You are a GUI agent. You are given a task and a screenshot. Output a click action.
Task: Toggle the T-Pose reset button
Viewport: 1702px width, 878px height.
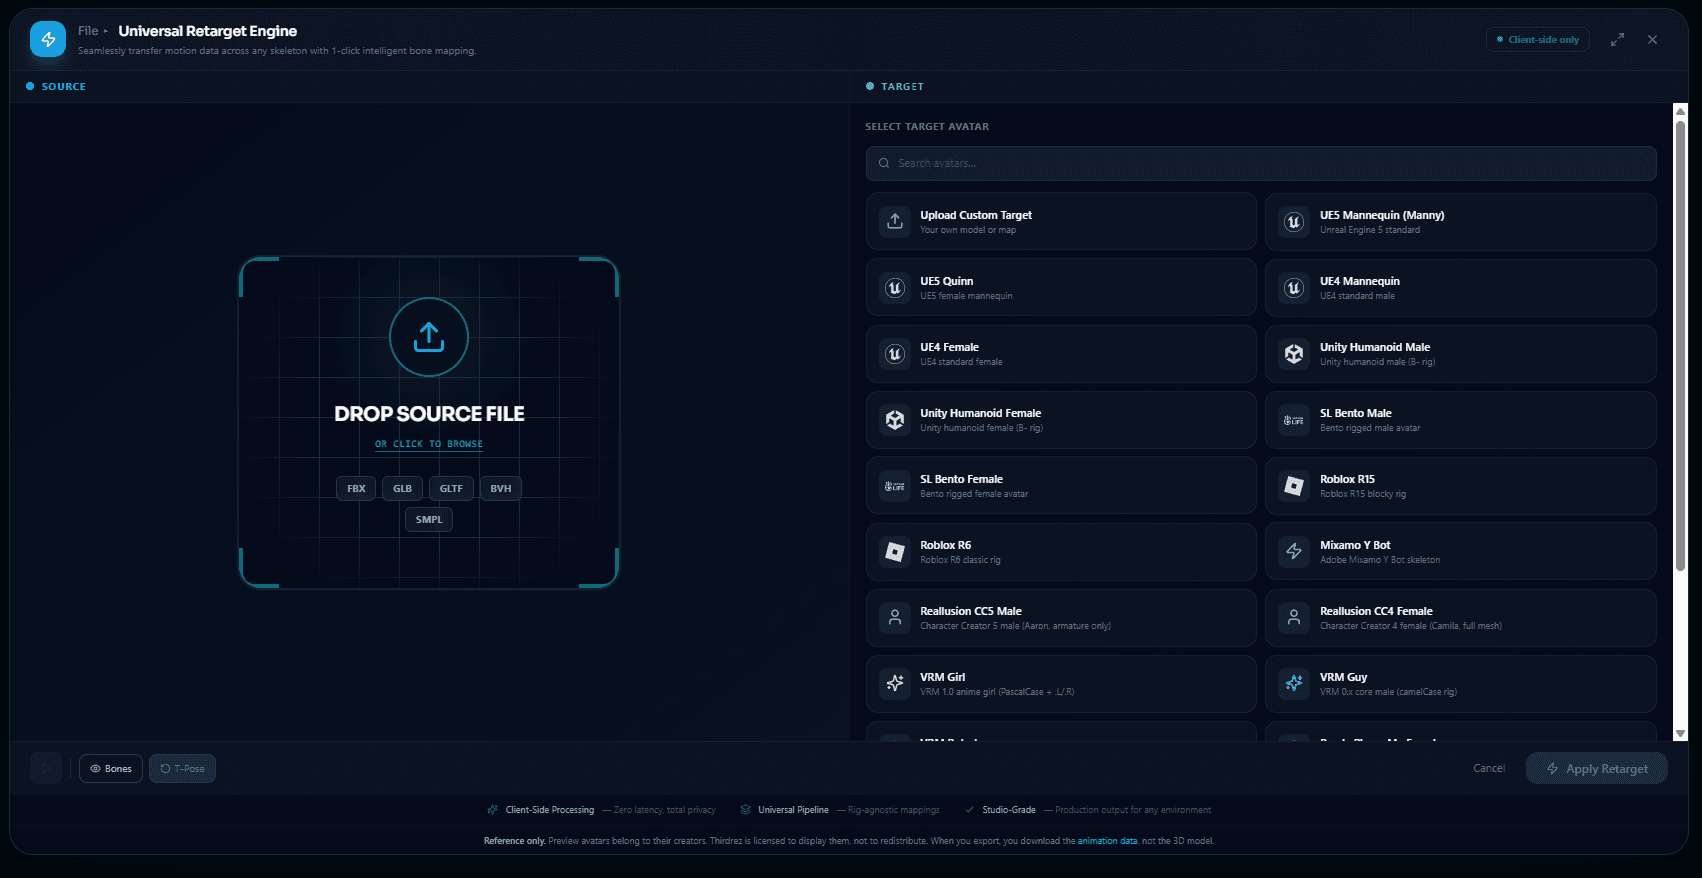[x=182, y=768]
